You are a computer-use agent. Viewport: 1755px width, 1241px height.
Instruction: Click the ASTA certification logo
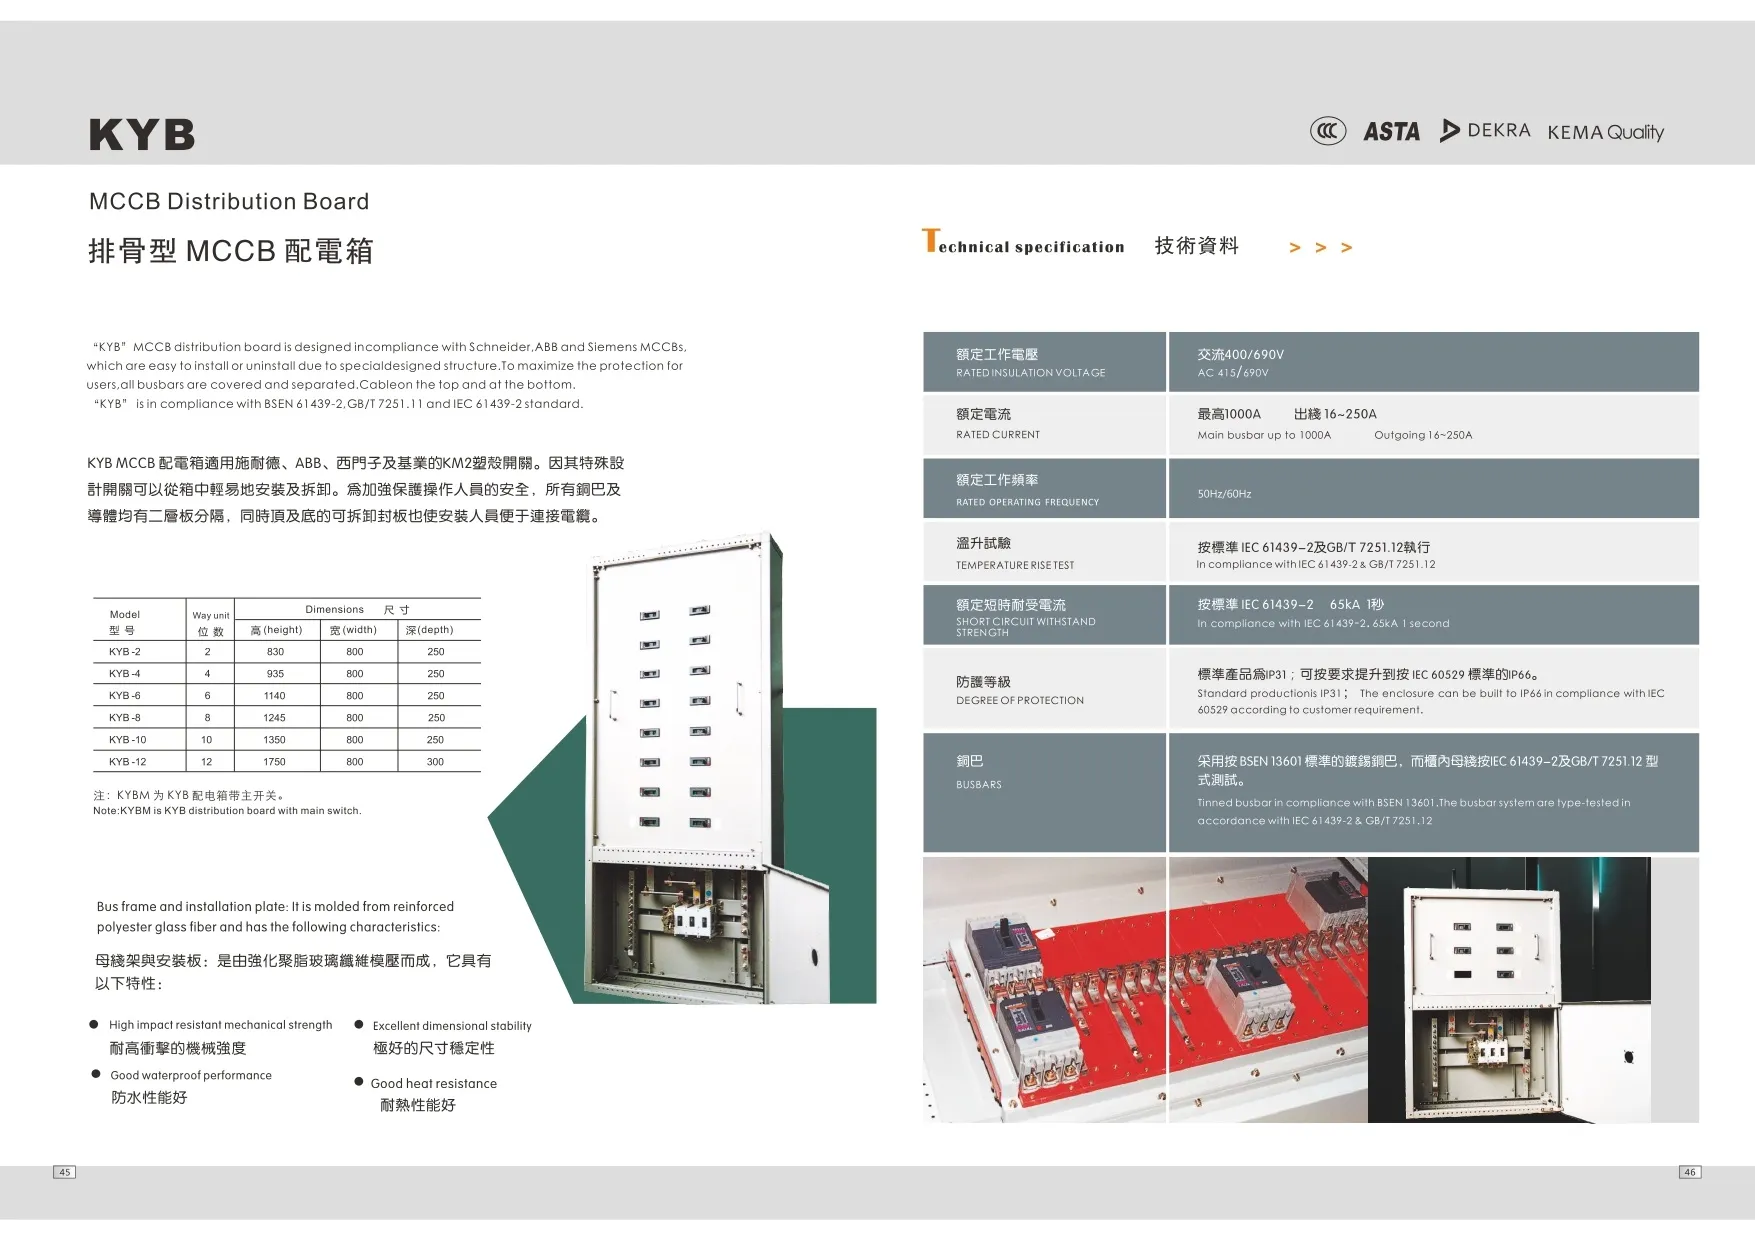point(1391,131)
